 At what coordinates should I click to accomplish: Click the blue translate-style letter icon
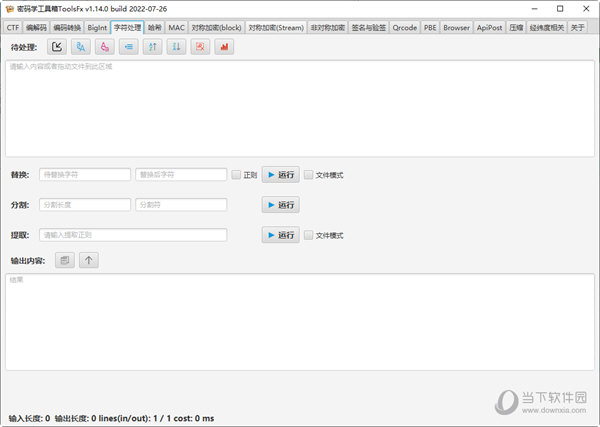click(x=81, y=47)
